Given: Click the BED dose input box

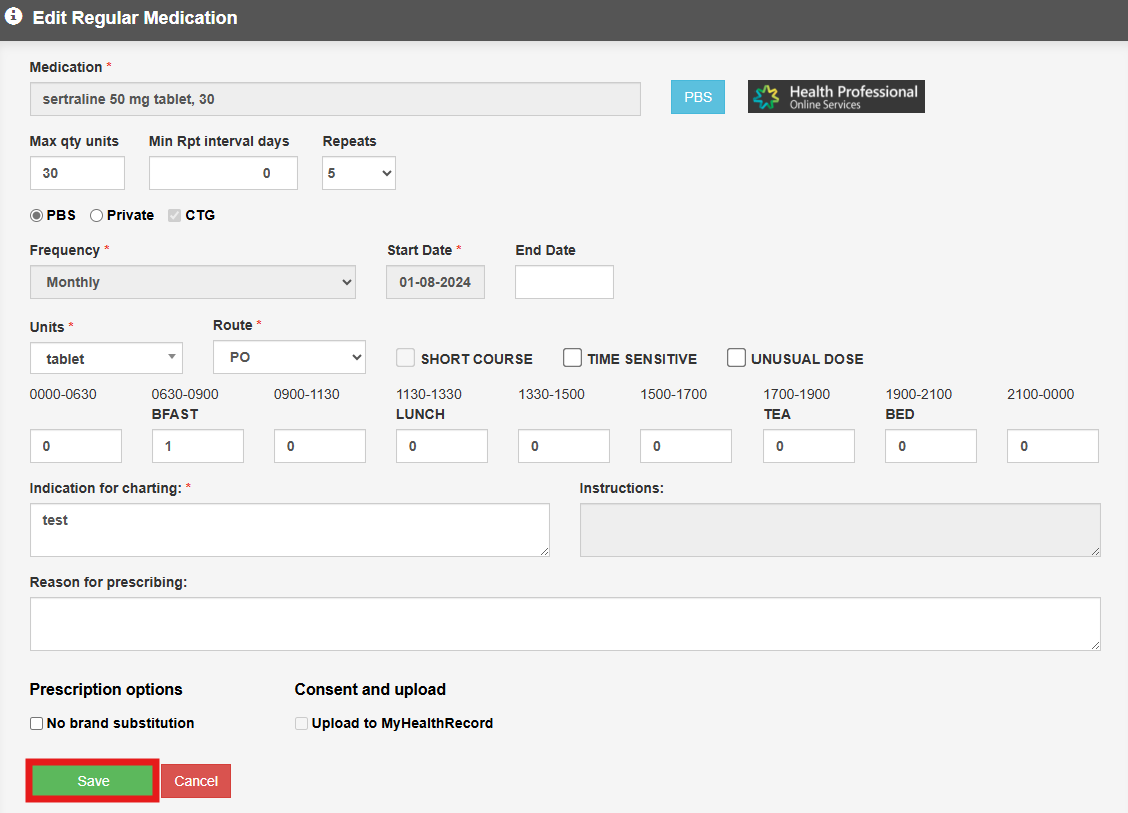Looking at the screenshot, I should click(930, 446).
